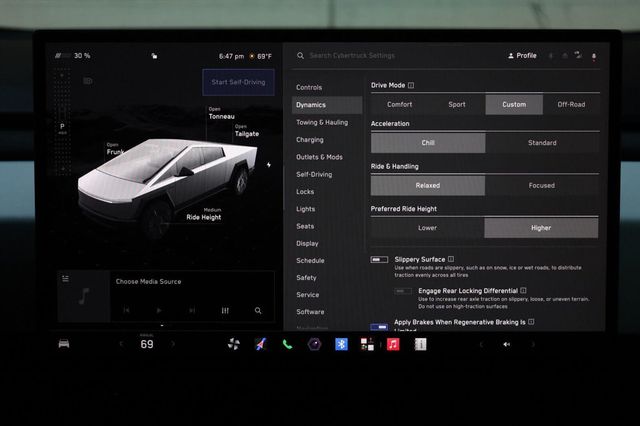Click the media search magnifier icon
Image resolution: width=640 pixels, height=426 pixels.
pos(258,311)
